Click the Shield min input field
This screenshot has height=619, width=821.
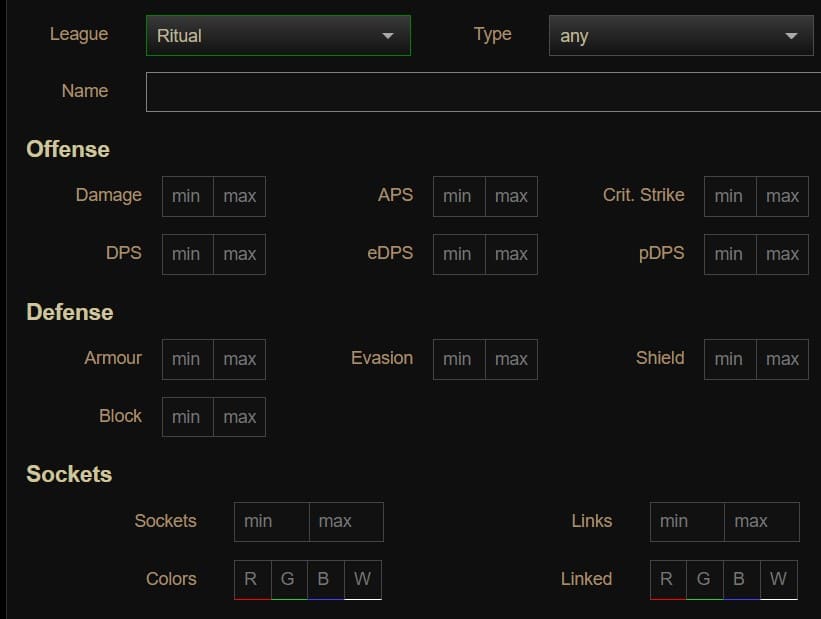[729, 359]
